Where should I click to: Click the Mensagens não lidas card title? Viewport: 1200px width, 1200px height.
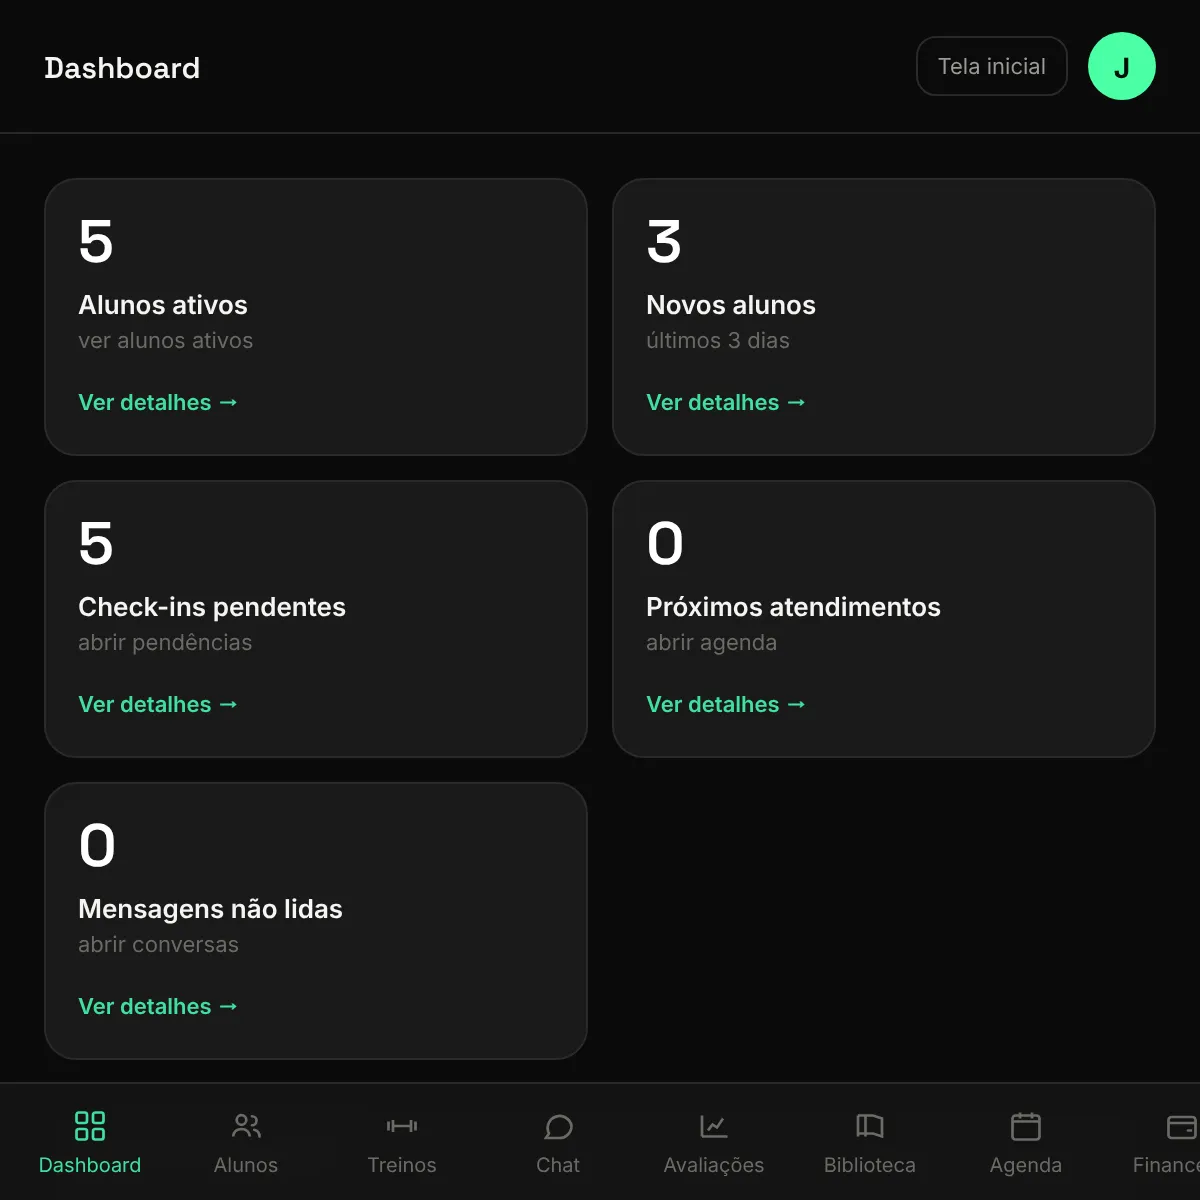point(210,909)
